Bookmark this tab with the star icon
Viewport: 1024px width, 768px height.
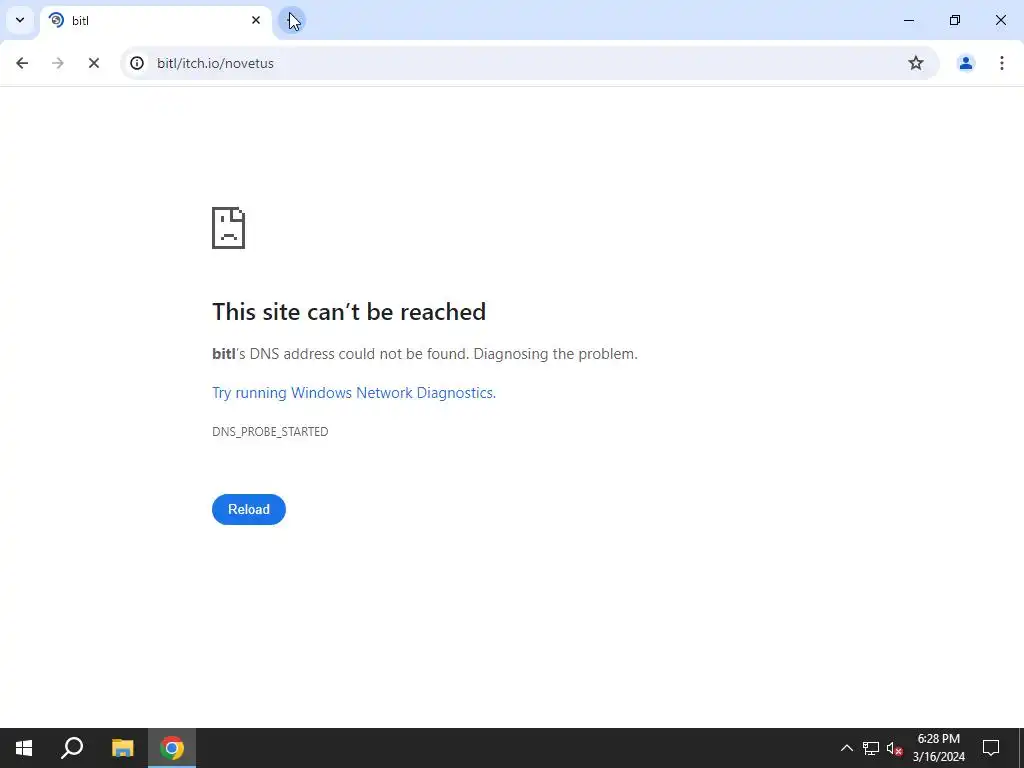pyautogui.click(x=916, y=63)
